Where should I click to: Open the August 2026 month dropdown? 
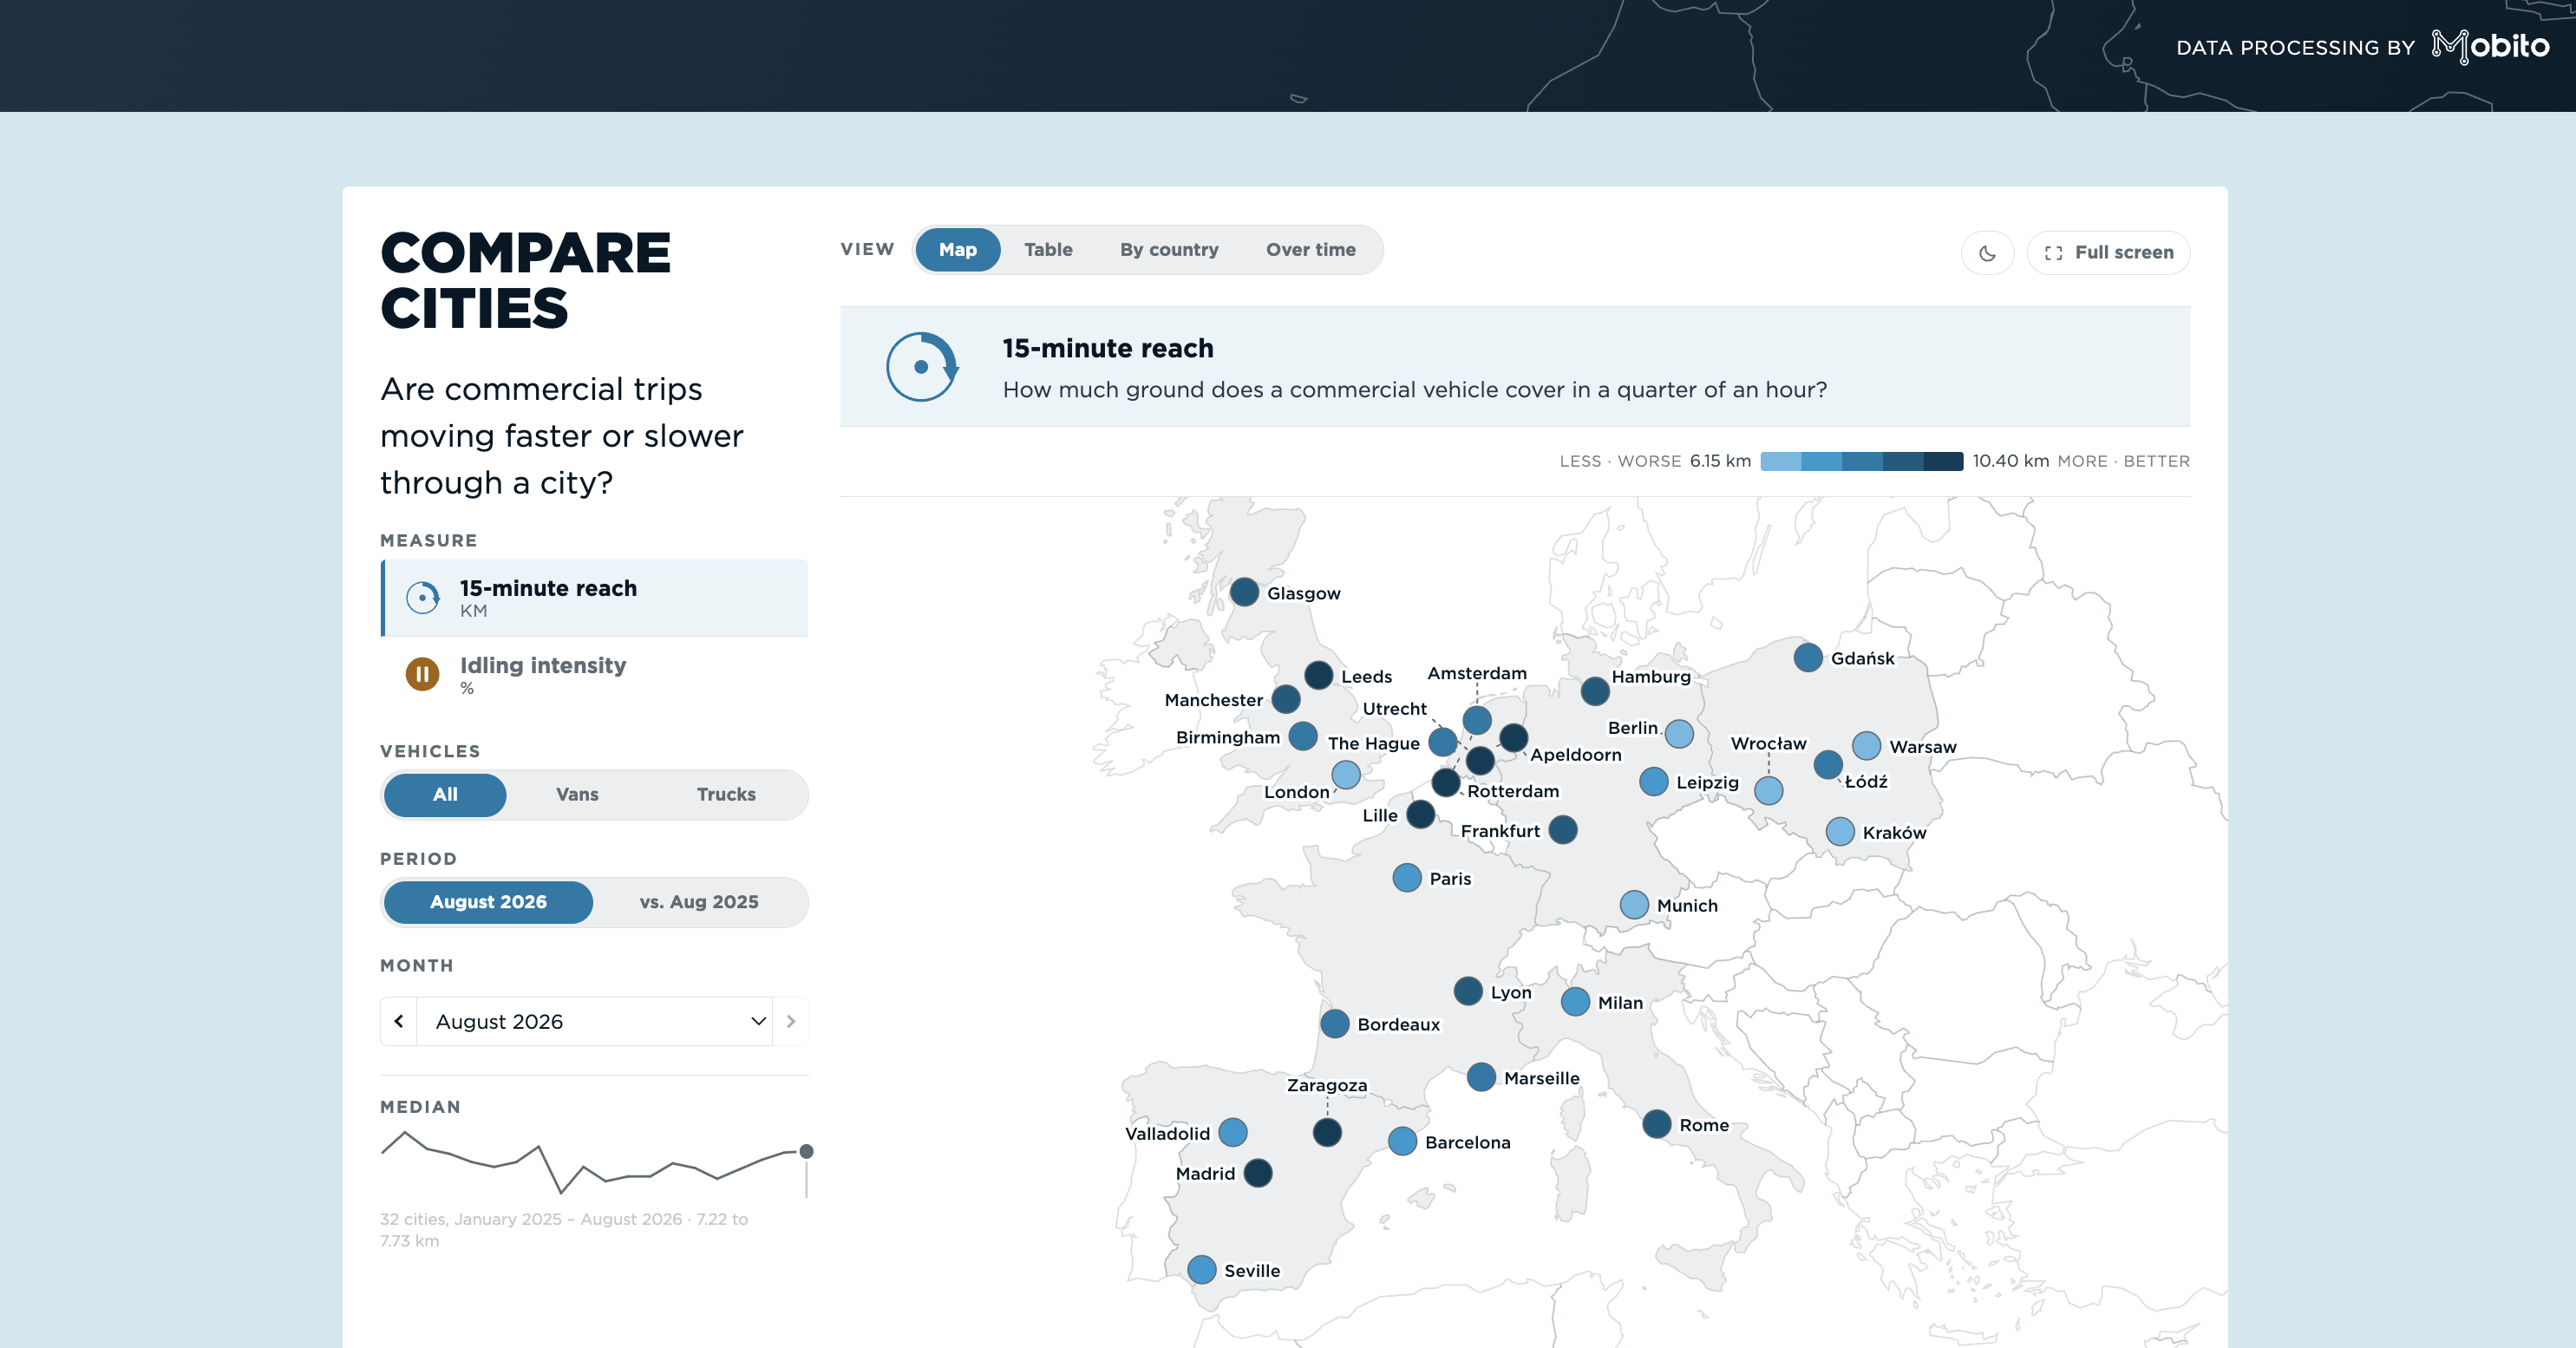[x=595, y=1021]
